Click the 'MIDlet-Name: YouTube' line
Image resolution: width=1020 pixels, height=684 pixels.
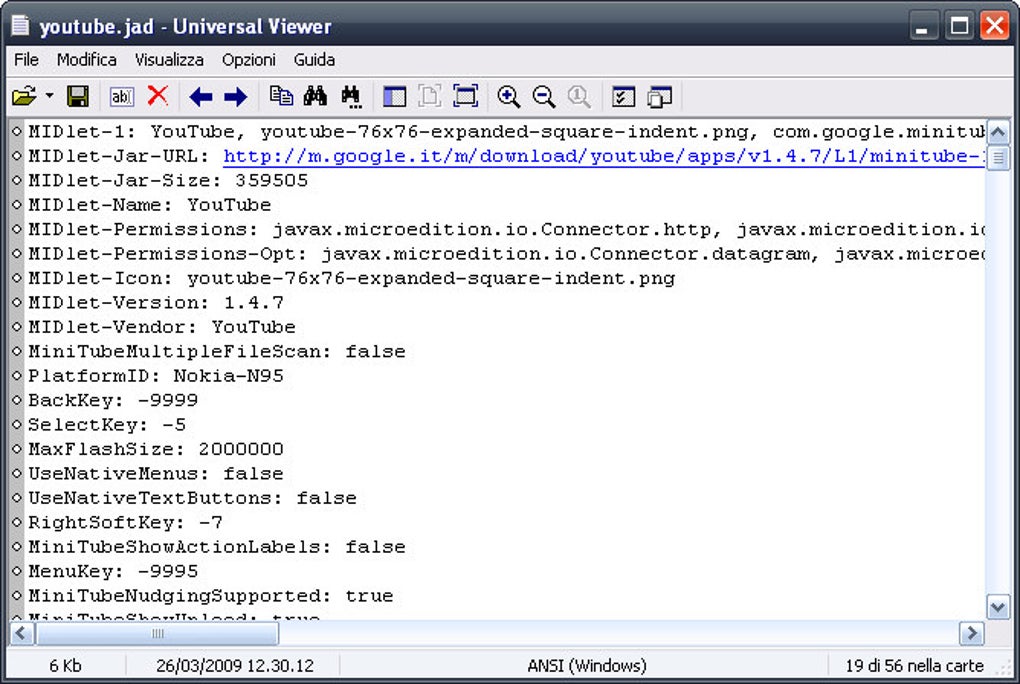coord(150,205)
